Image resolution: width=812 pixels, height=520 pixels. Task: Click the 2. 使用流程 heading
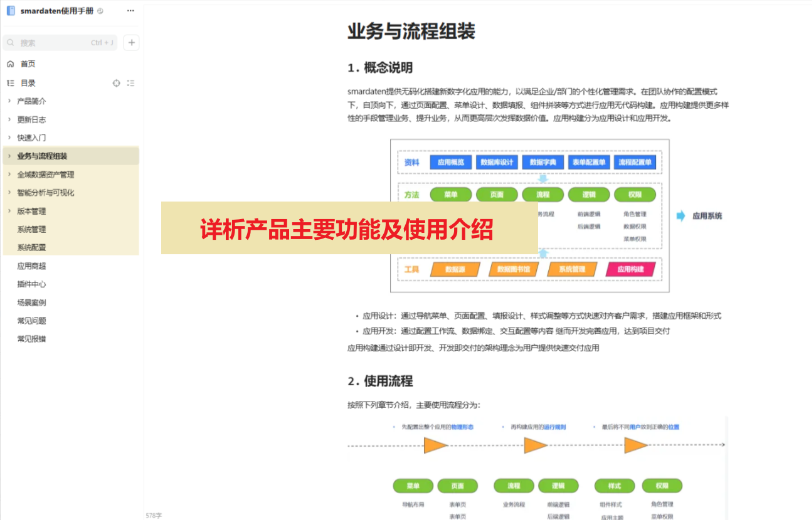(380, 381)
